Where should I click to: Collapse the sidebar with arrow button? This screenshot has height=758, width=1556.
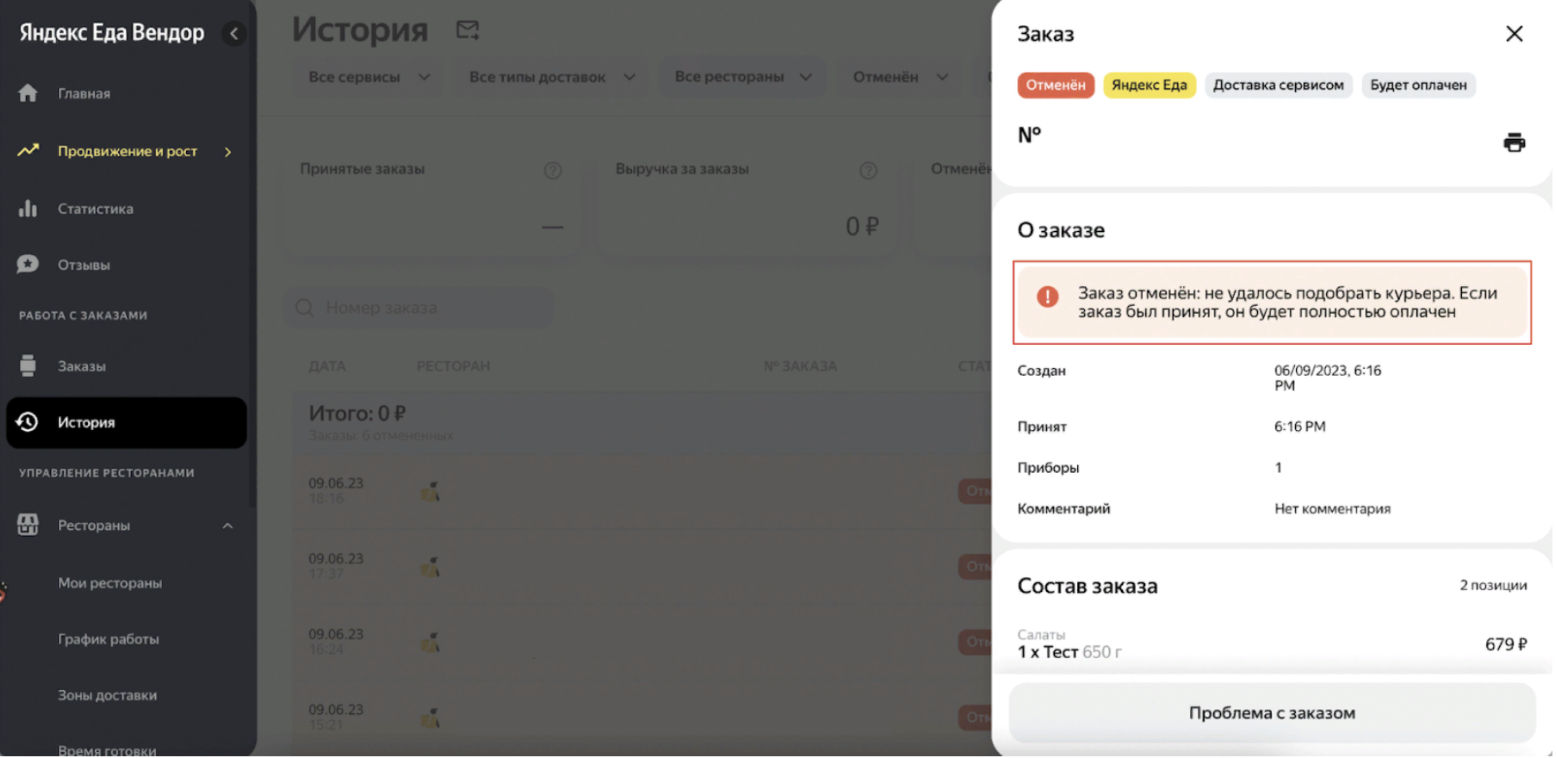(234, 34)
